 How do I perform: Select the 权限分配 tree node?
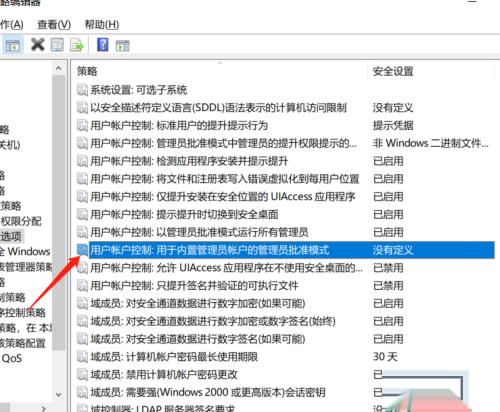(21, 221)
